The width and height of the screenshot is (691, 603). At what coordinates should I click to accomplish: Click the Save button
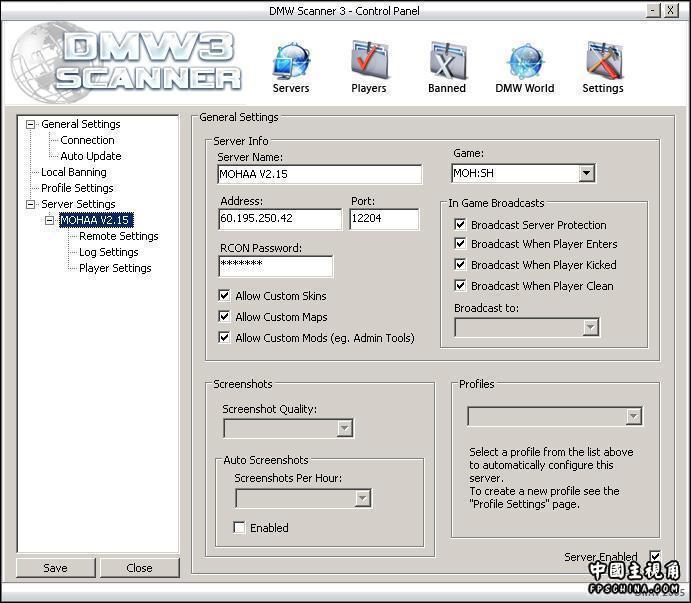(56, 568)
